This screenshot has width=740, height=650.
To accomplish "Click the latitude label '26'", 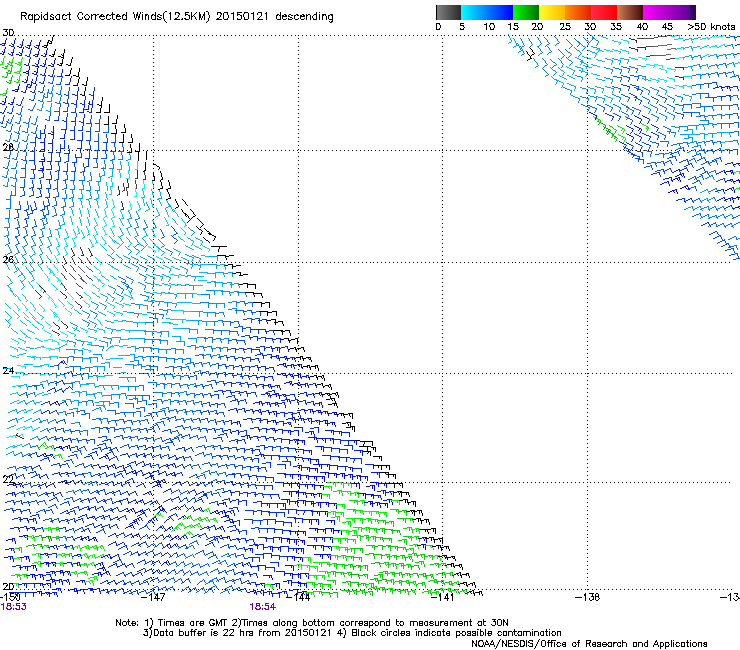I will click(x=8, y=259).
